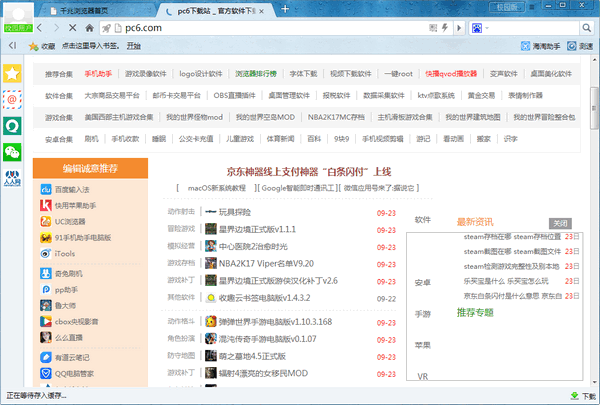600x405 pixels.
Task: Open the 浏览器排行榜 link
Action: 256,74
